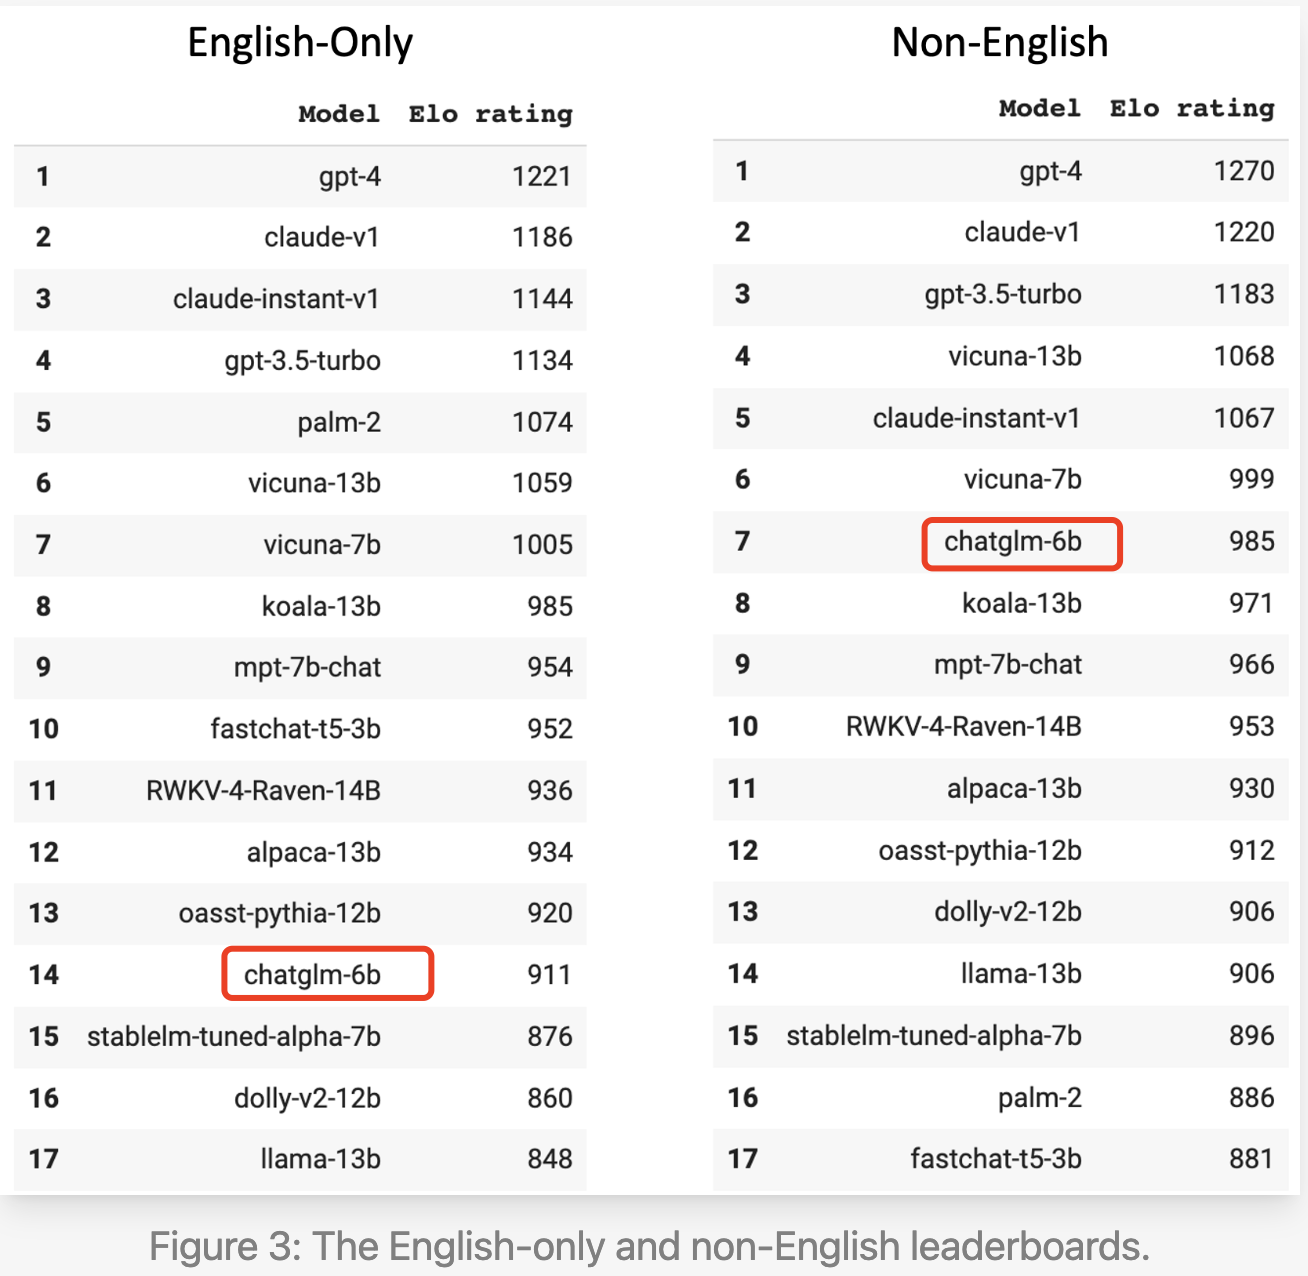Click dolly-v2-12b in the Non-English table
This screenshot has width=1308, height=1276.
point(1008,912)
